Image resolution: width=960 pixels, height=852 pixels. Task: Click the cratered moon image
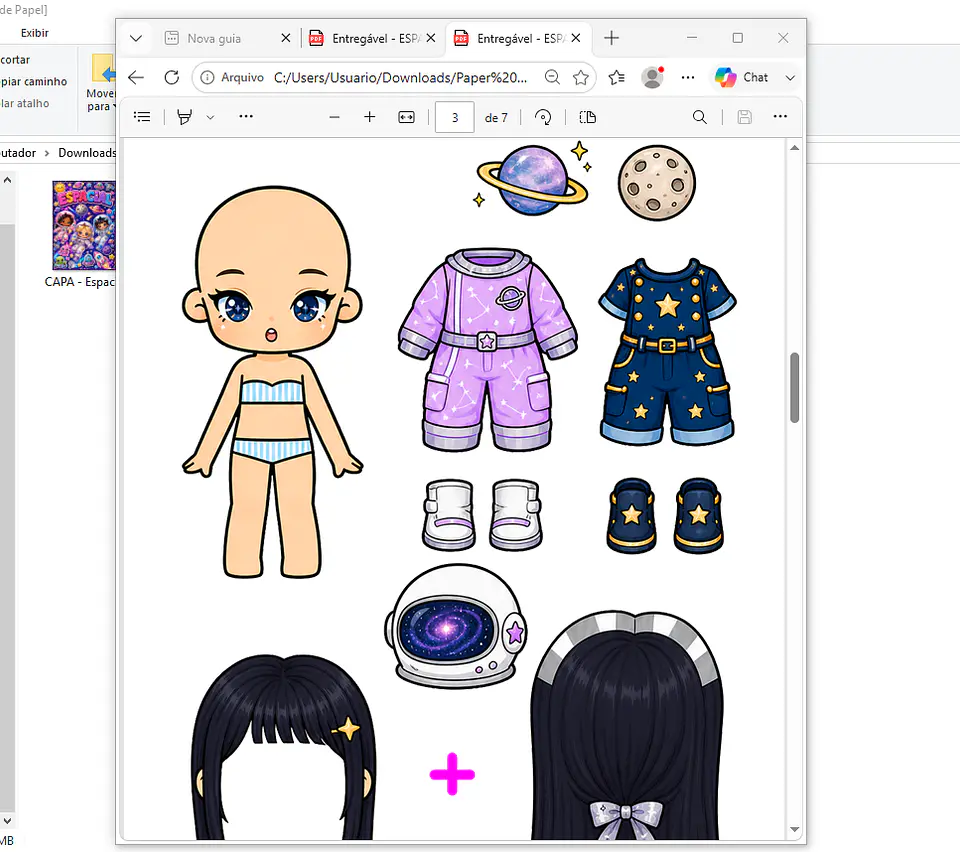point(656,183)
